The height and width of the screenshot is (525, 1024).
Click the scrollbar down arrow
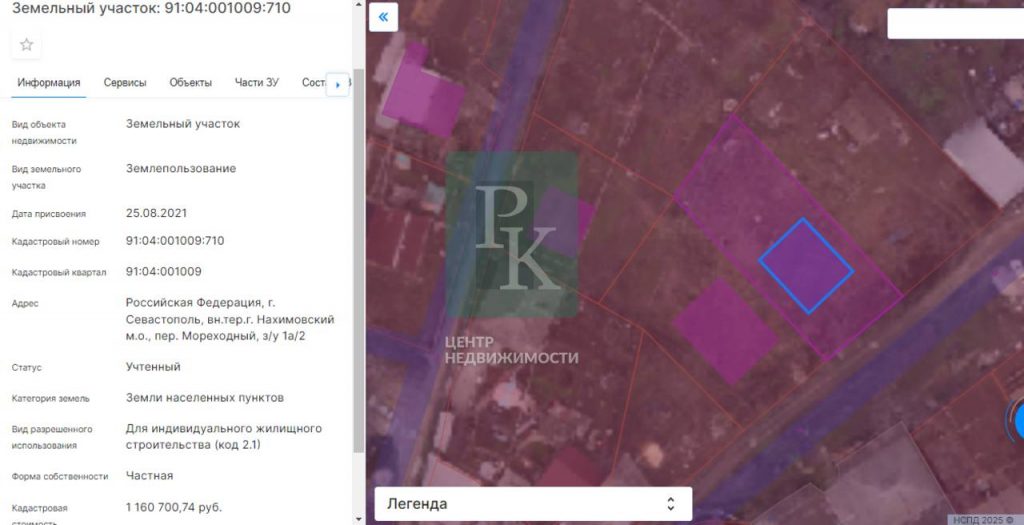(x=359, y=520)
